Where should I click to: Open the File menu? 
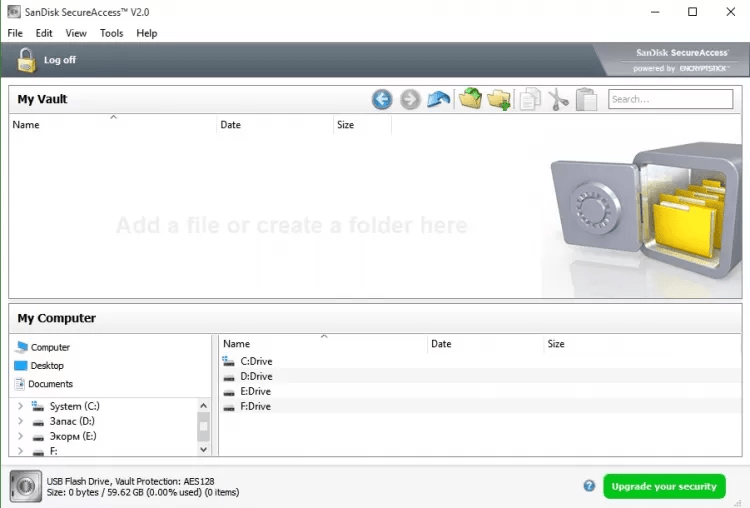(15, 33)
